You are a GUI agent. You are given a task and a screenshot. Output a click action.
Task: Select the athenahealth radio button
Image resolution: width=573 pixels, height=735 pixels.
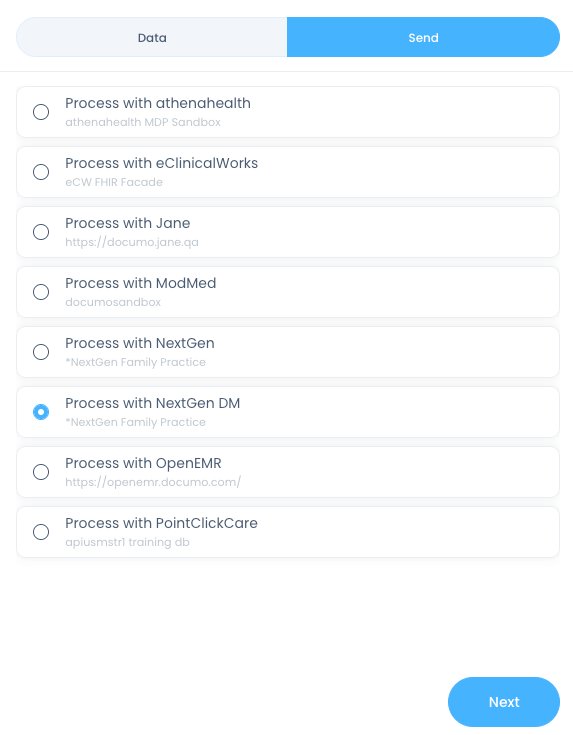pyautogui.click(x=41, y=112)
